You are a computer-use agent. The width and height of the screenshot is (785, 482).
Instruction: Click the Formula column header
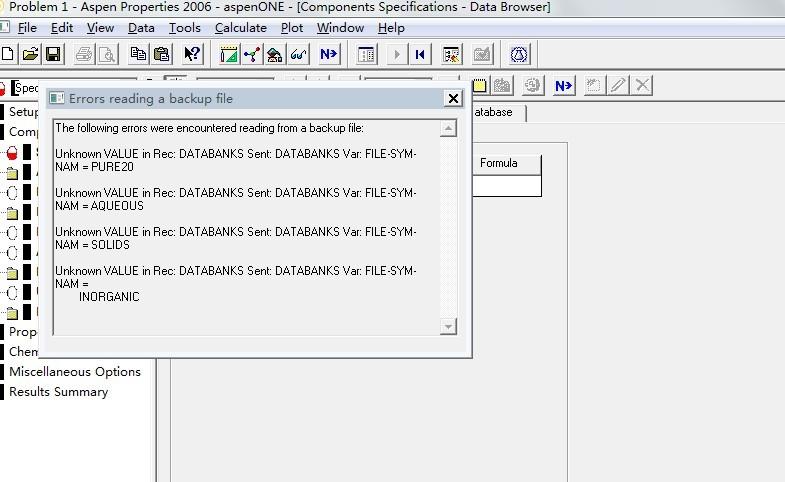click(507, 164)
